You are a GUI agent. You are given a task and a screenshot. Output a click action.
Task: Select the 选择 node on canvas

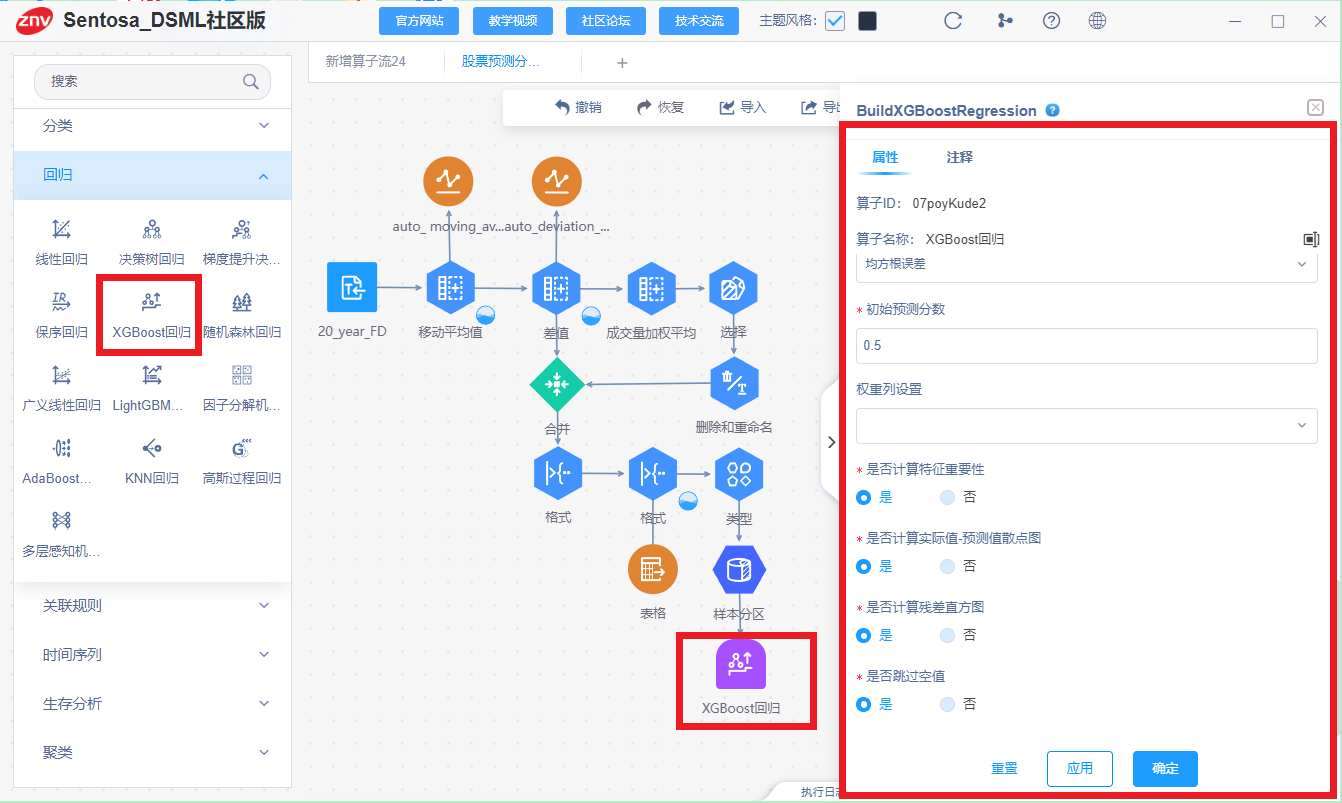(733, 288)
